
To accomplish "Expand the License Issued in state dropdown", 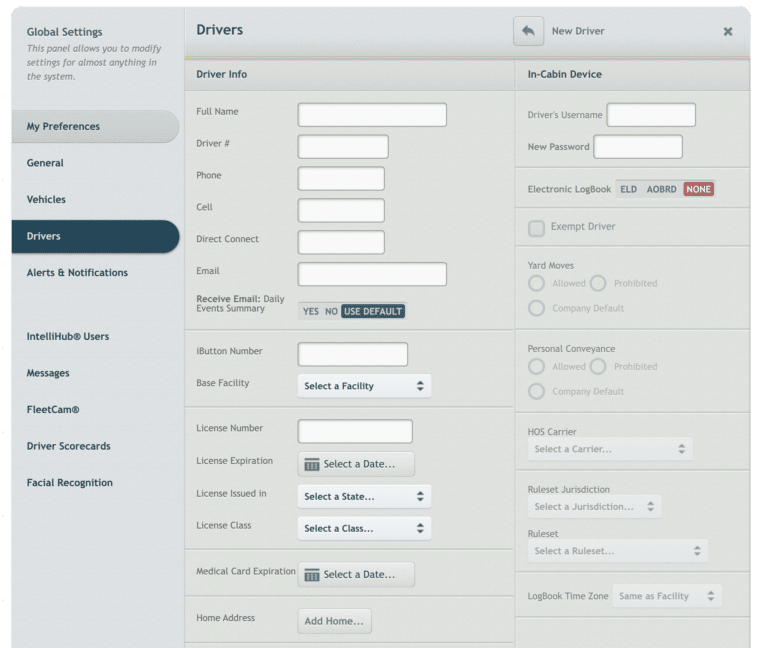I will 364,496.
